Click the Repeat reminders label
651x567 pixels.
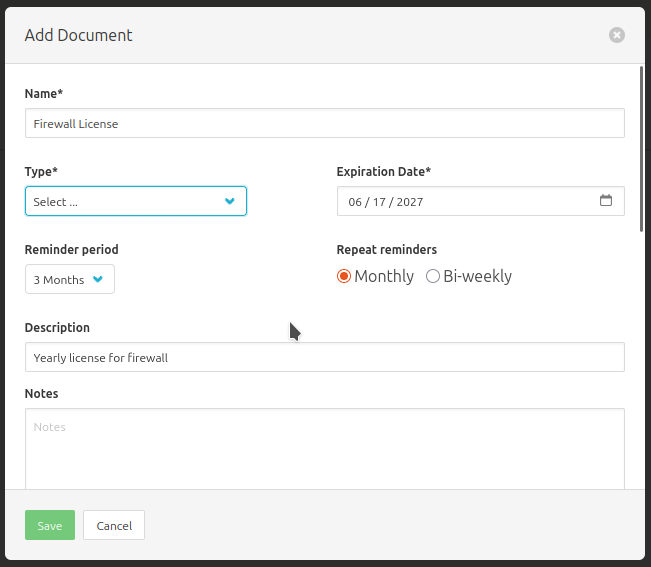click(386, 250)
